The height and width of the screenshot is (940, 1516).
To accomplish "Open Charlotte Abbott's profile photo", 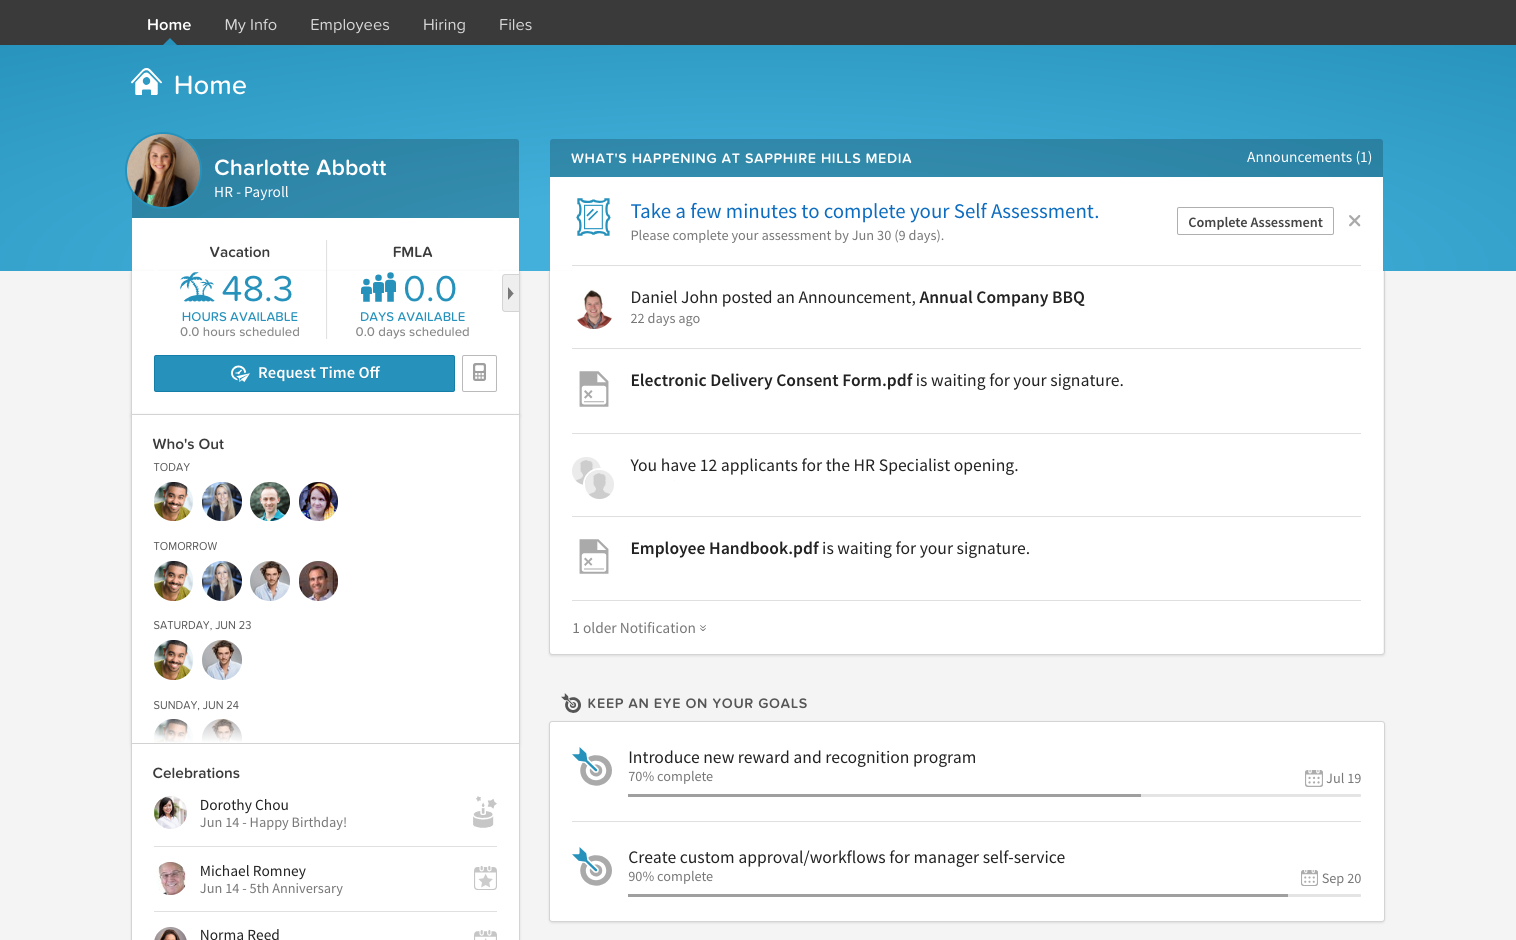I will tap(164, 171).
